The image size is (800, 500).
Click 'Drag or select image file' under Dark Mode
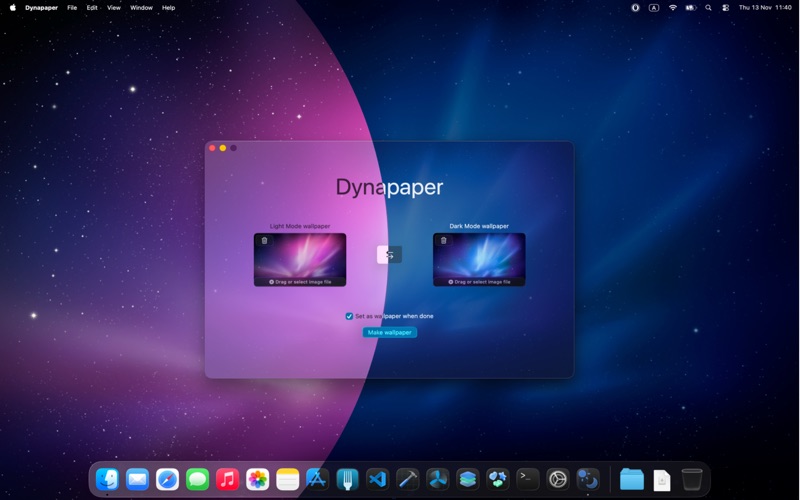tap(479, 282)
